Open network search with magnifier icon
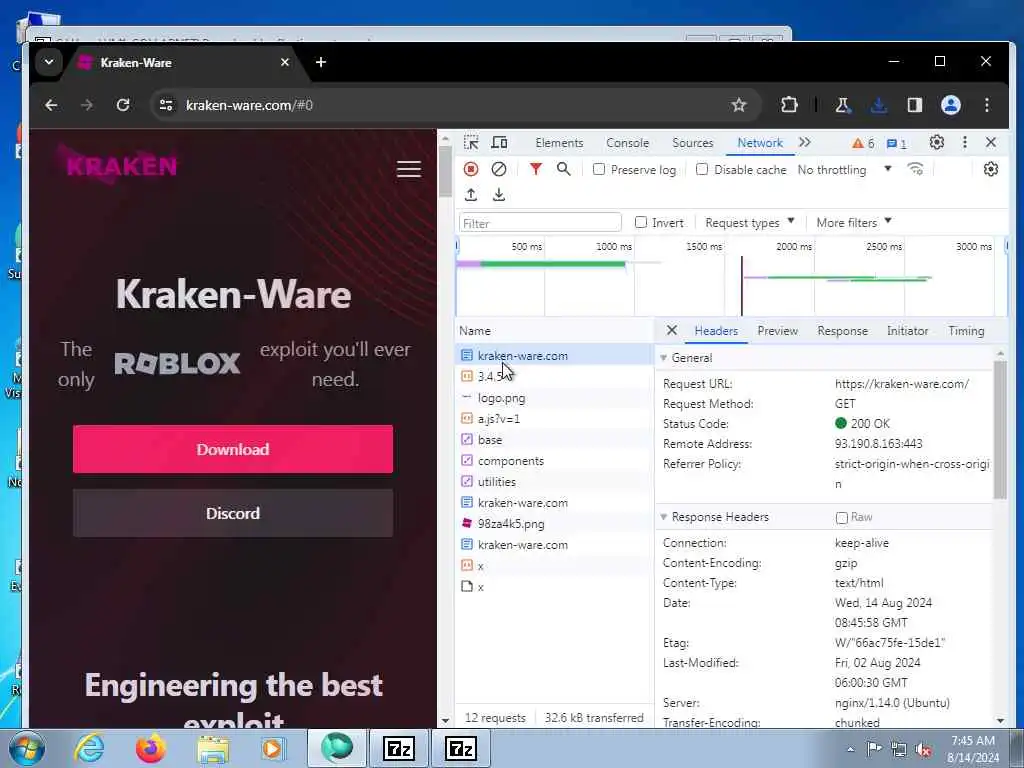Screen dimensions: 1024x768 pyautogui.click(x=564, y=169)
